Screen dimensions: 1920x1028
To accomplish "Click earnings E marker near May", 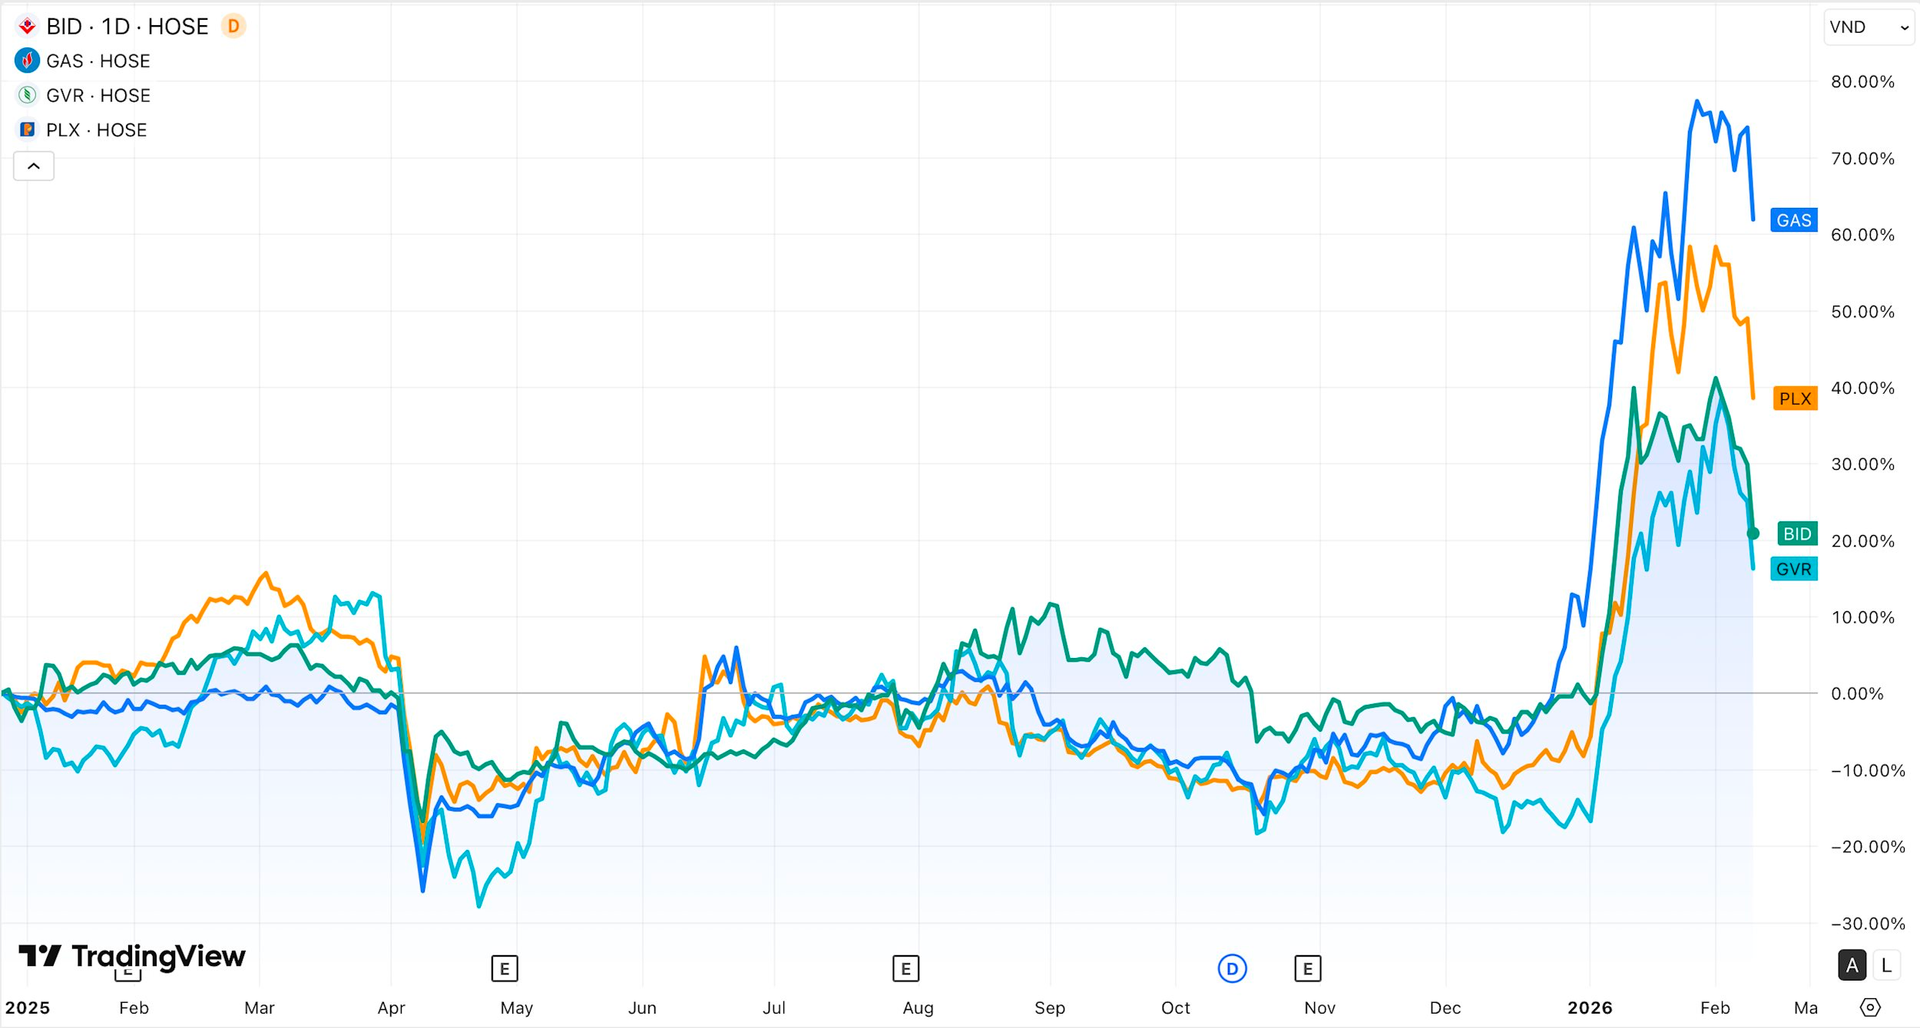I will click(x=504, y=968).
